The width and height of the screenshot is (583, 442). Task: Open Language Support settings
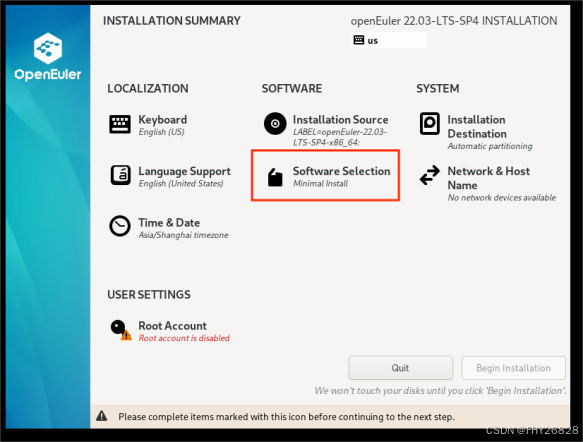click(x=170, y=176)
